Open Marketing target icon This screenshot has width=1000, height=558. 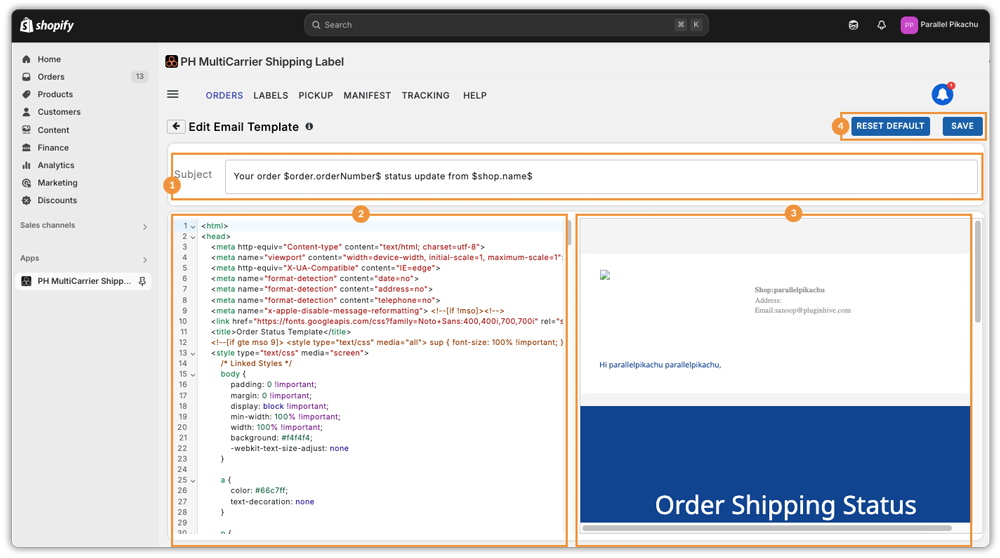pos(26,182)
